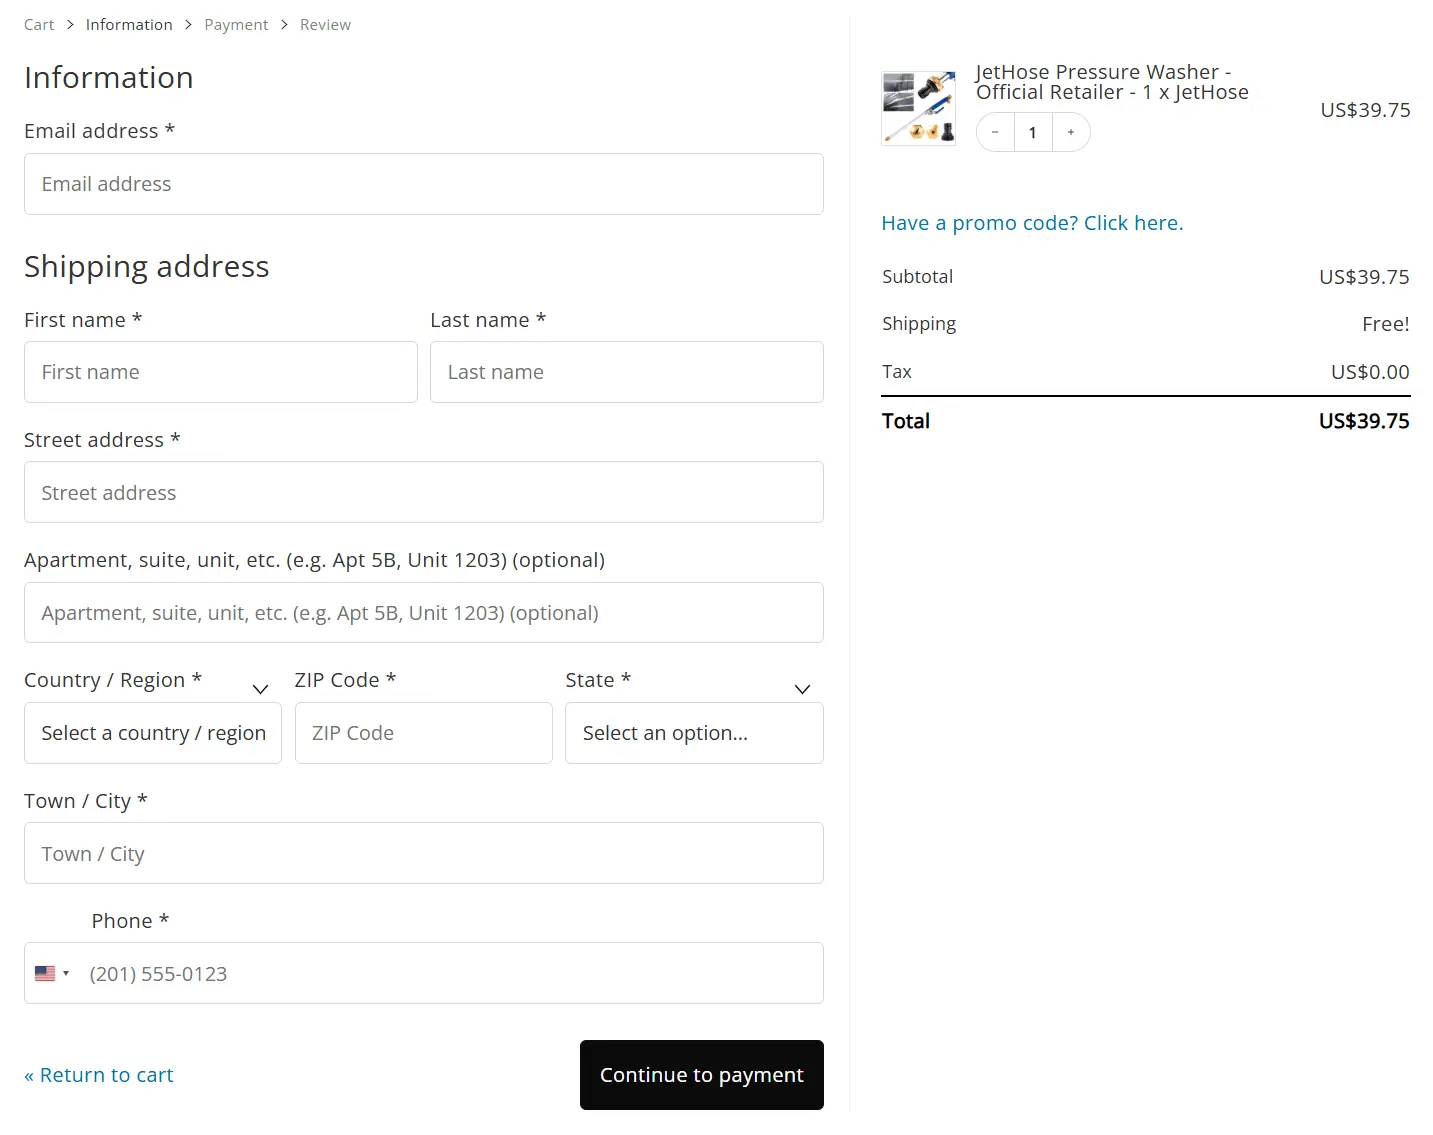Click the Email address input field
This screenshot has width=1433, height=1135.
coord(423,184)
